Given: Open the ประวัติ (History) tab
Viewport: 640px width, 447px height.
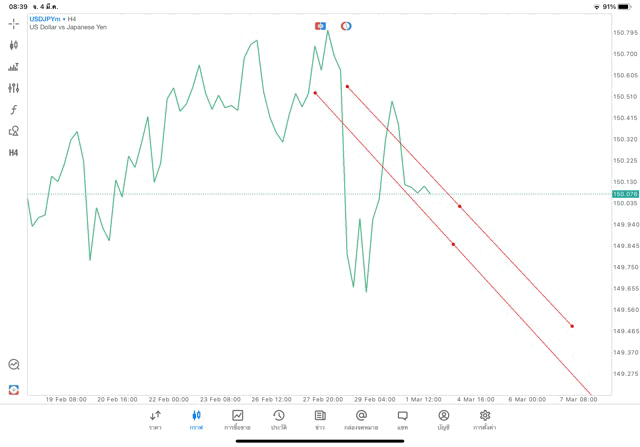Looking at the screenshot, I should [x=278, y=419].
